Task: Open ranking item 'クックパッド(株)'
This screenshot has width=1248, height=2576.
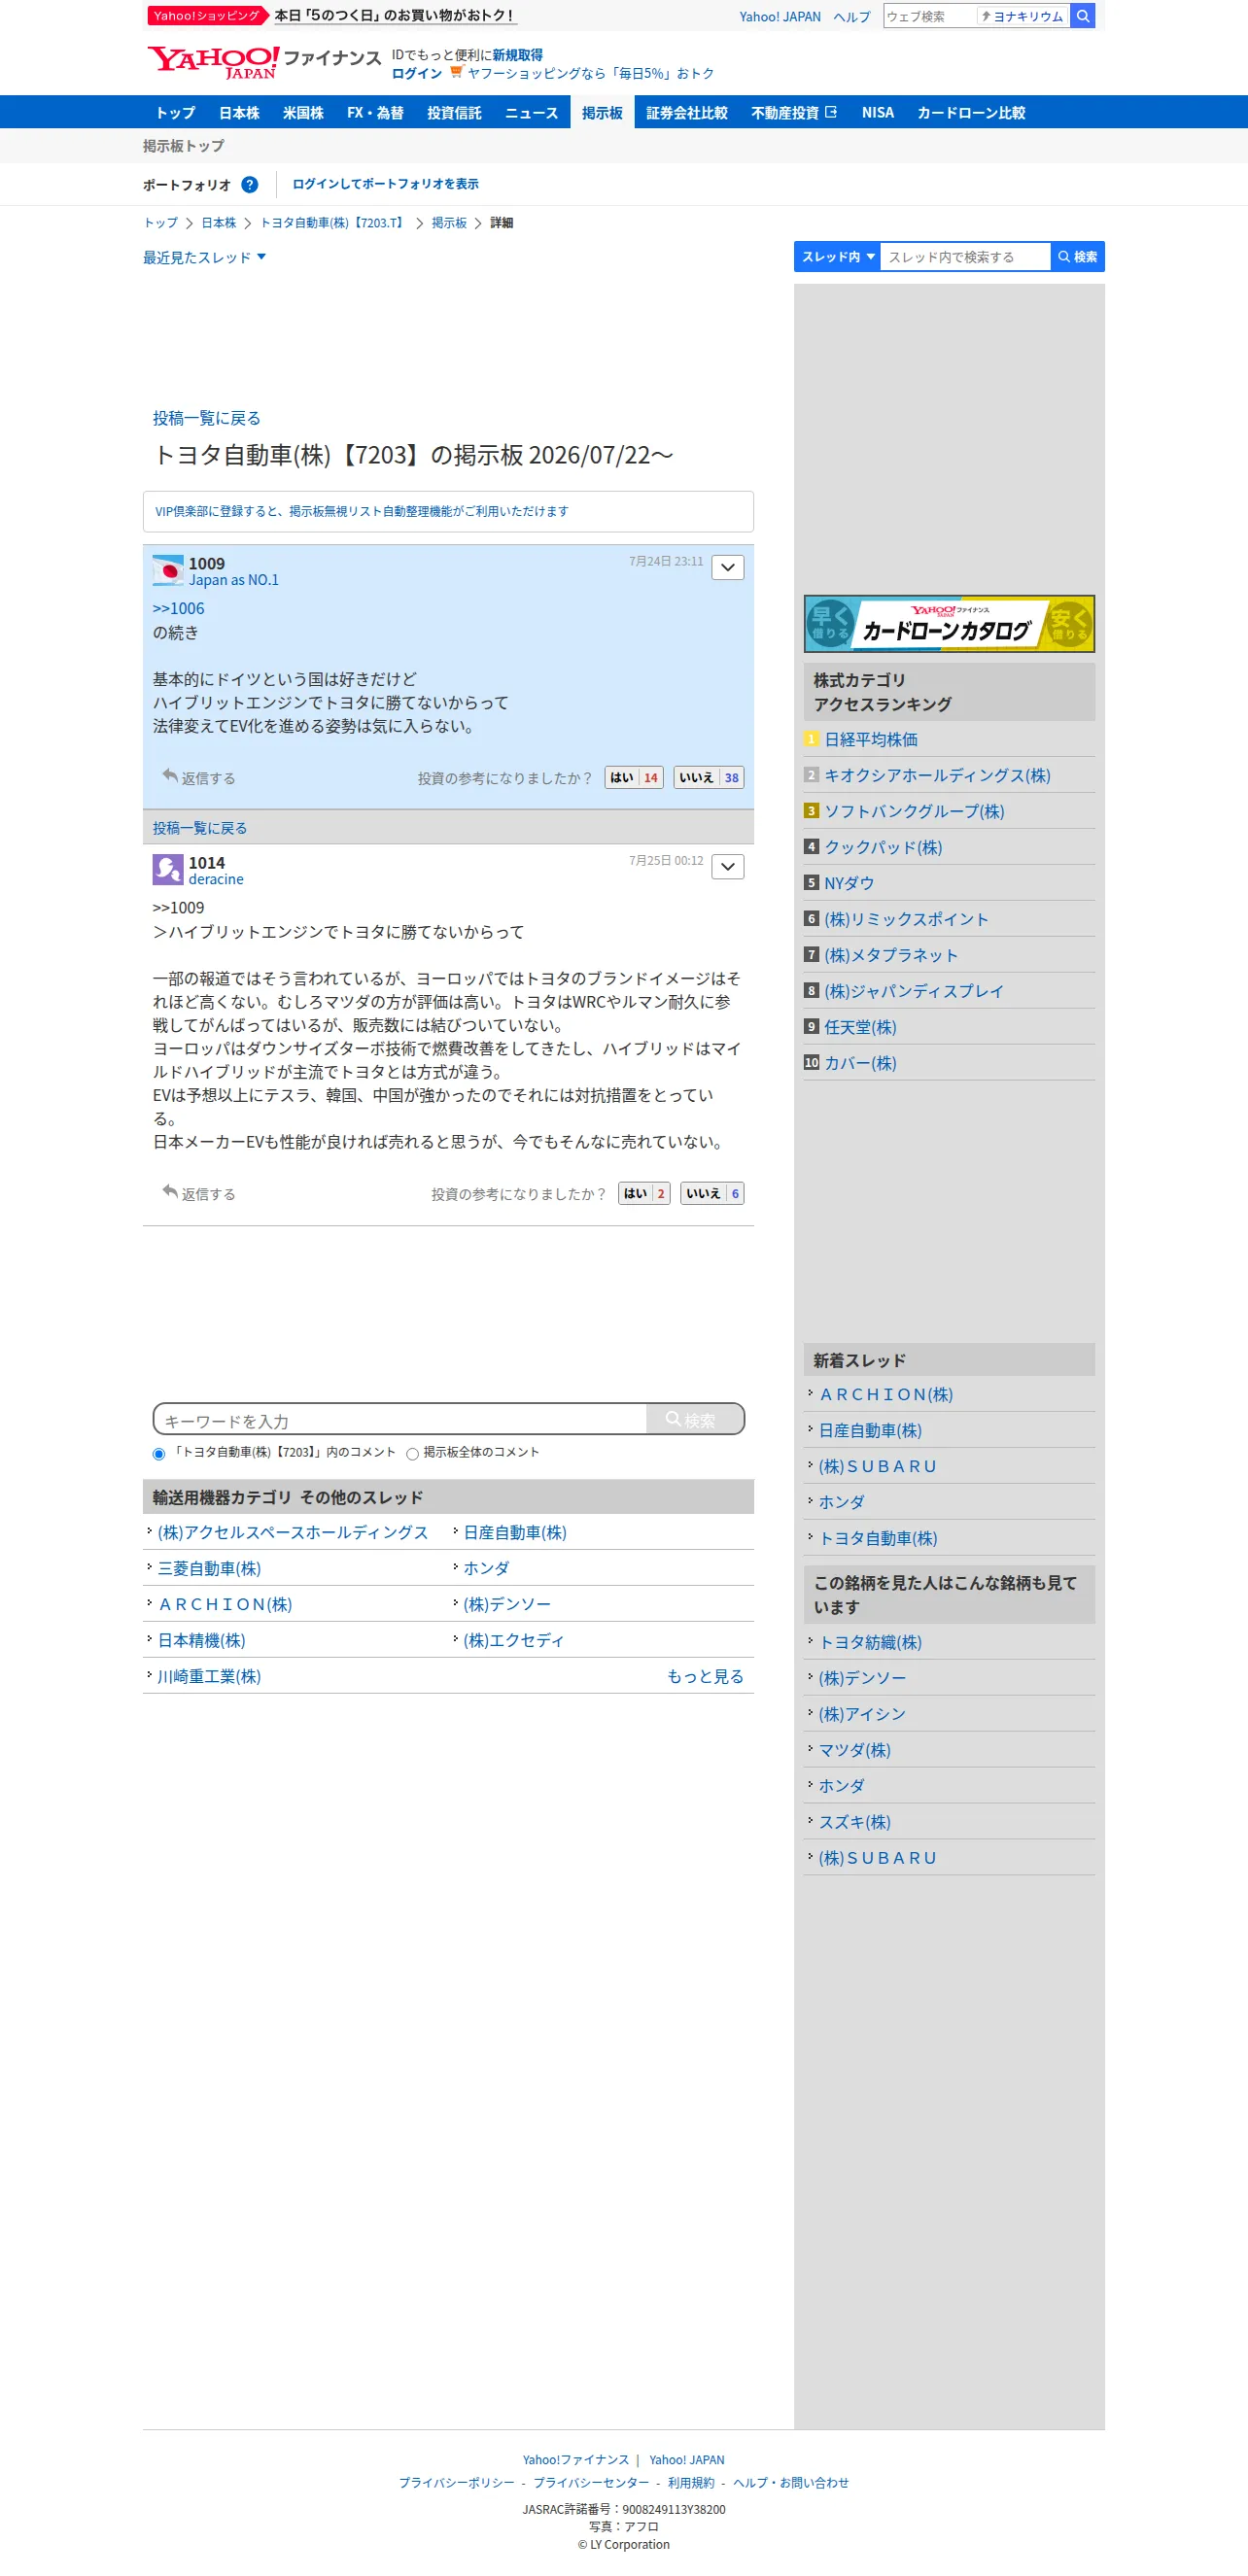Action: [x=883, y=847]
